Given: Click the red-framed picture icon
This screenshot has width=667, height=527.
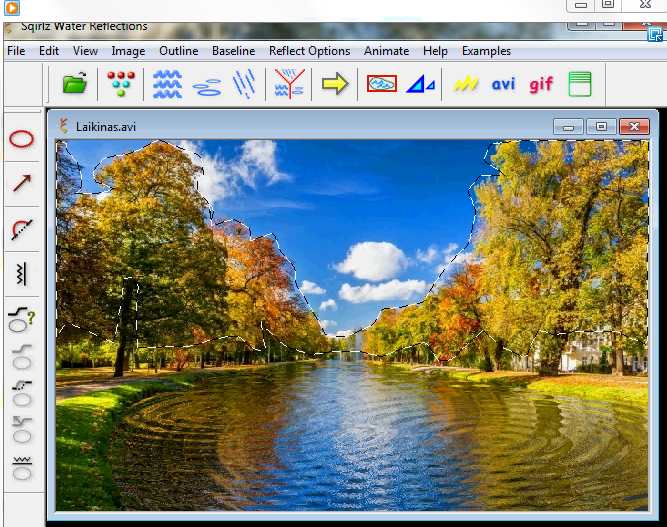Looking at the screenshot, I should (x=381, y=84).
